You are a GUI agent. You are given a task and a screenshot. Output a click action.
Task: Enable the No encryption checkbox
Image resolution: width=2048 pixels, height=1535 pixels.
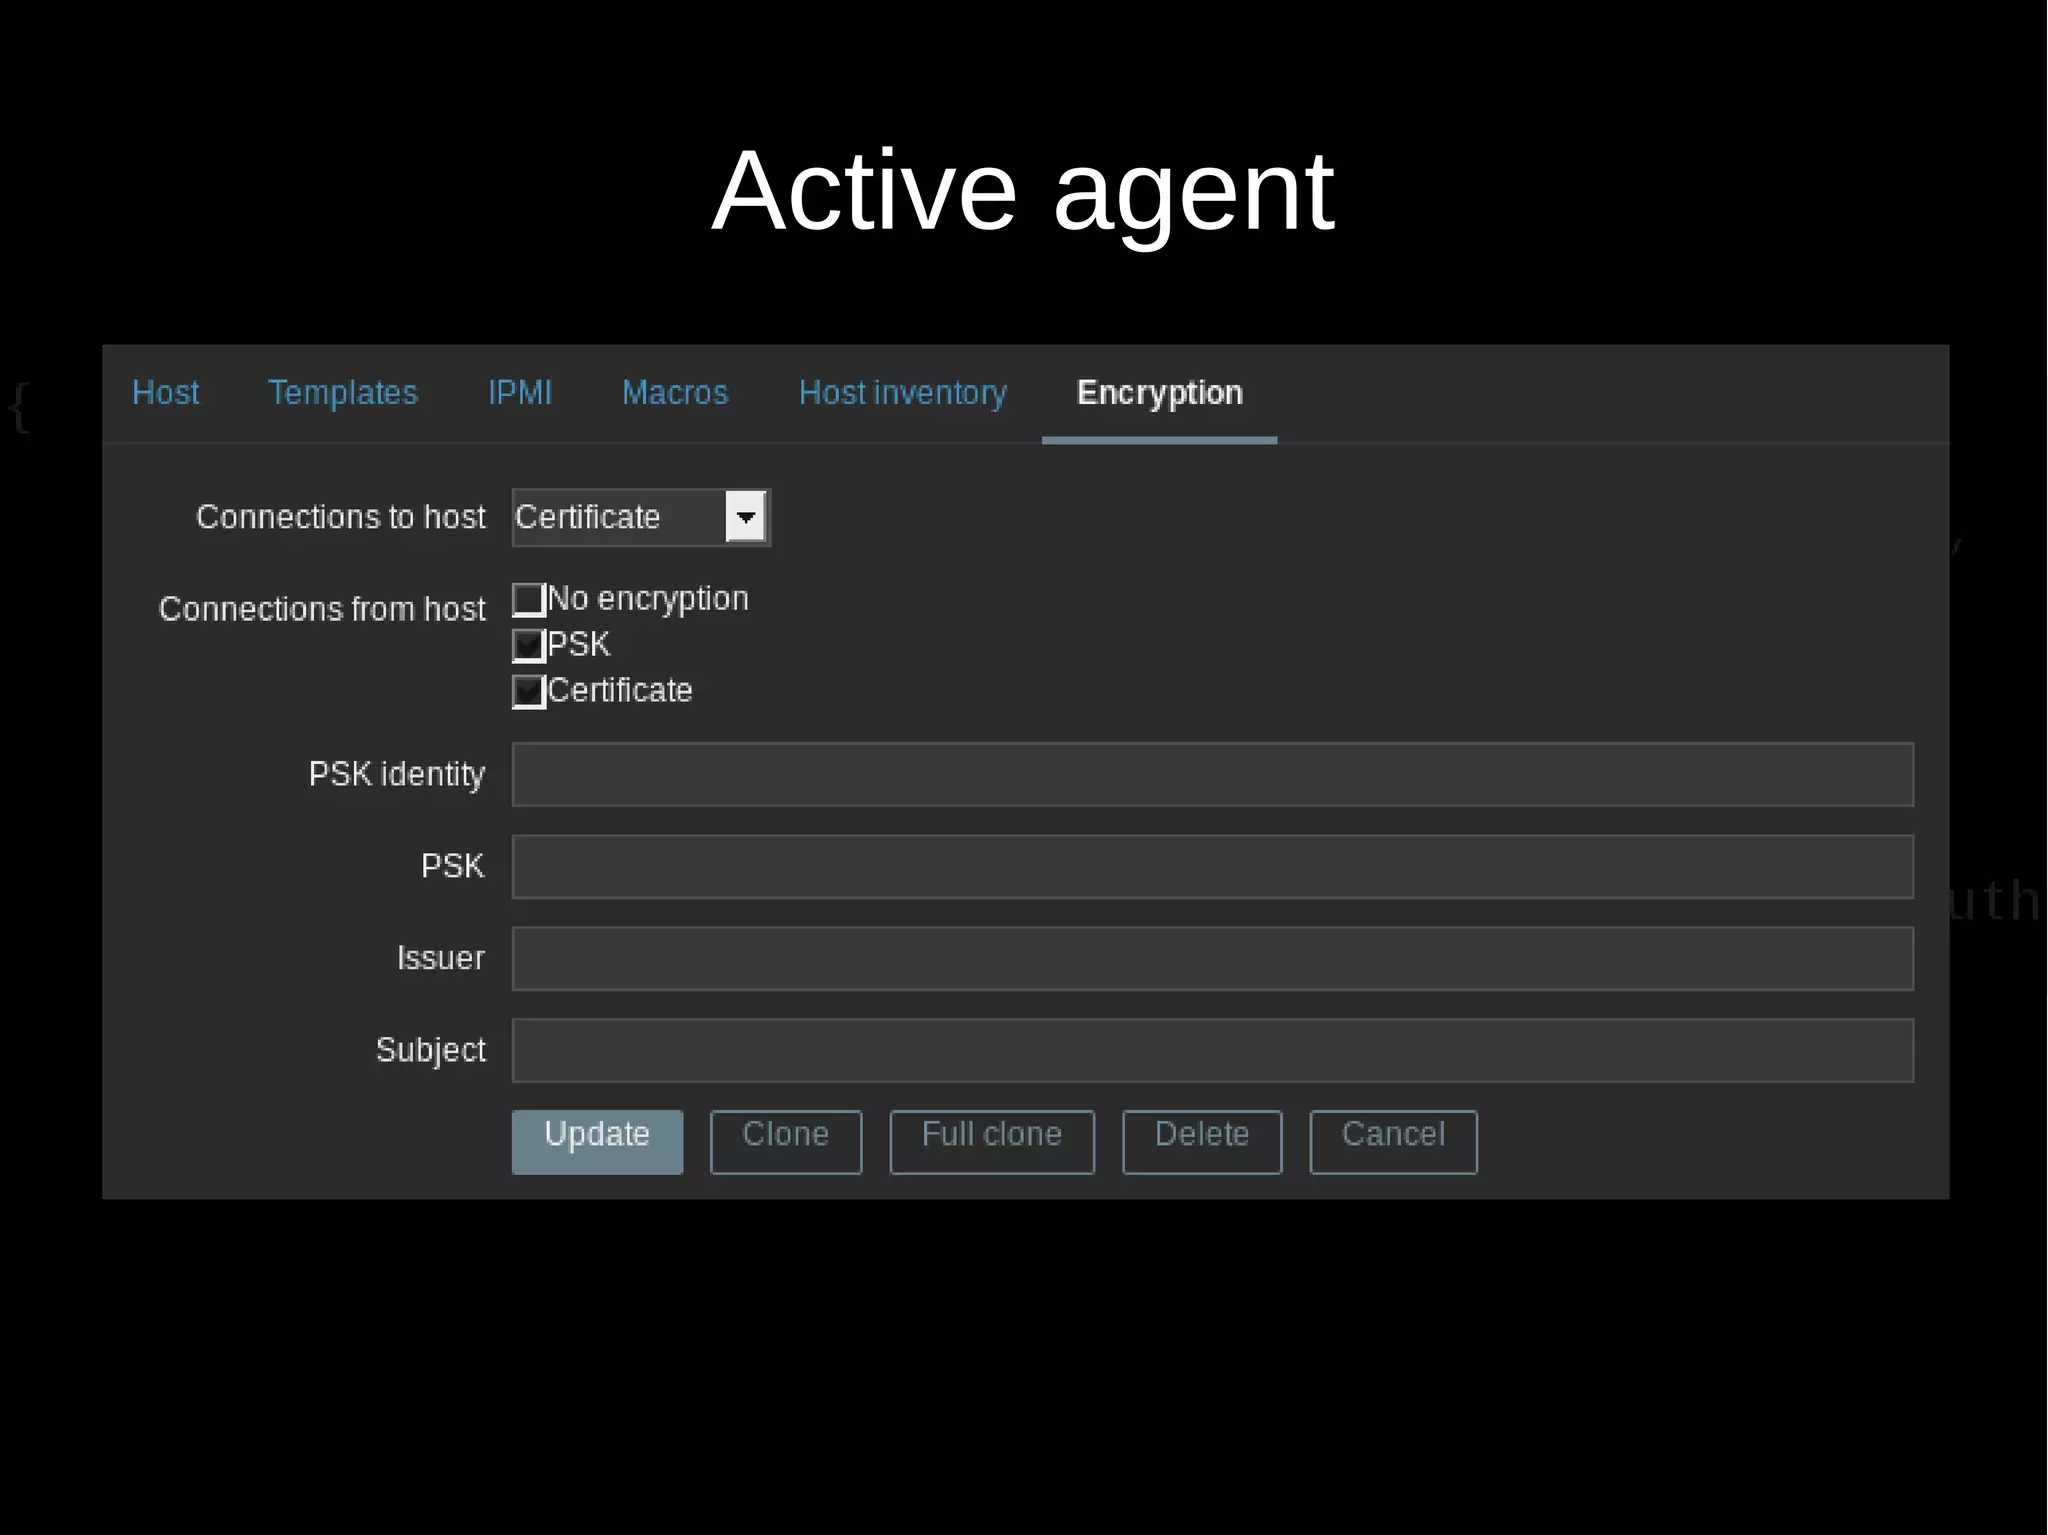pyautogui.click(x=528, y=599)
